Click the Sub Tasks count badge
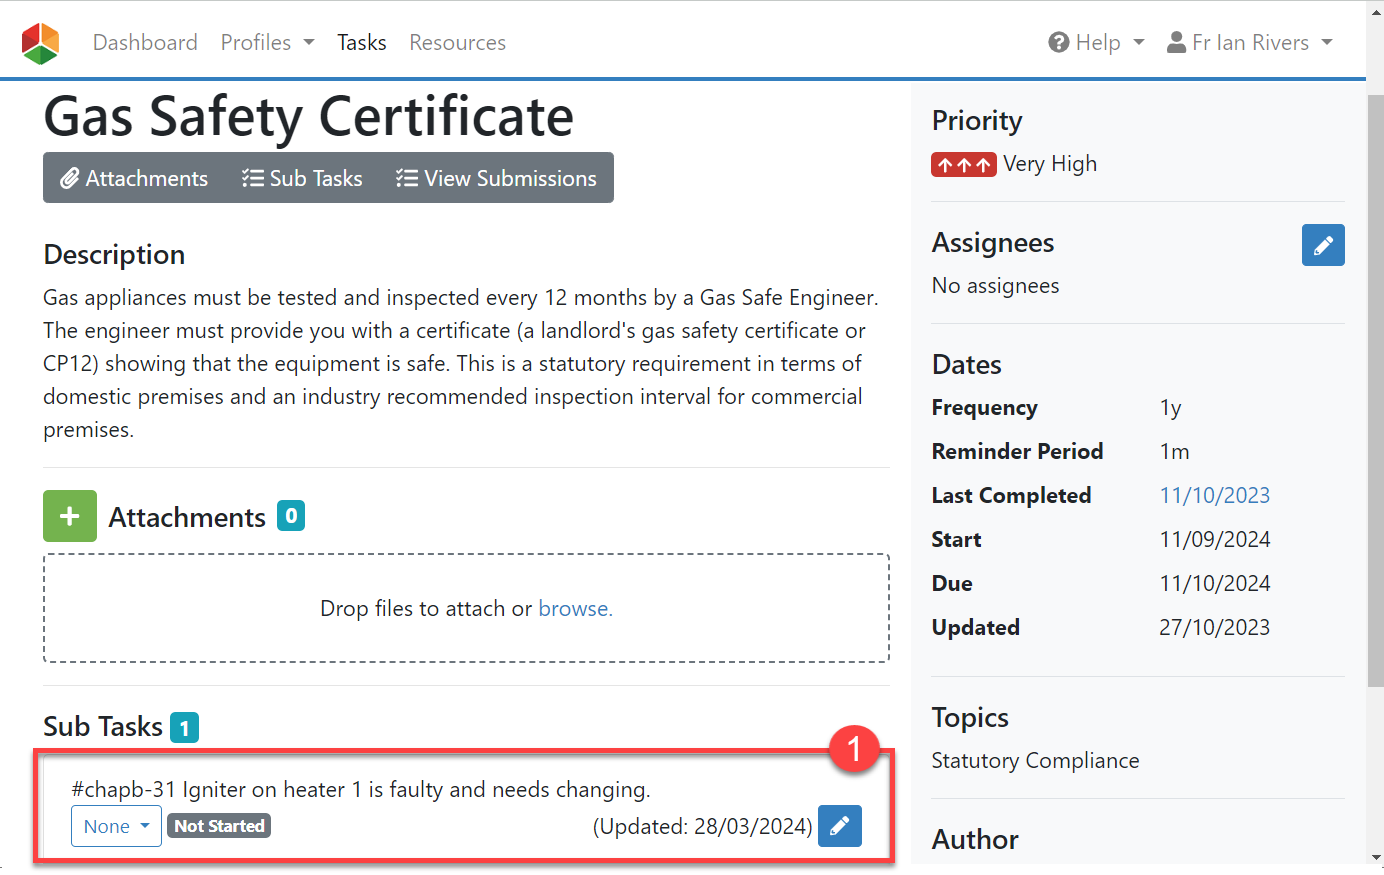This screenshot has width=1384, height=875. 184,727
